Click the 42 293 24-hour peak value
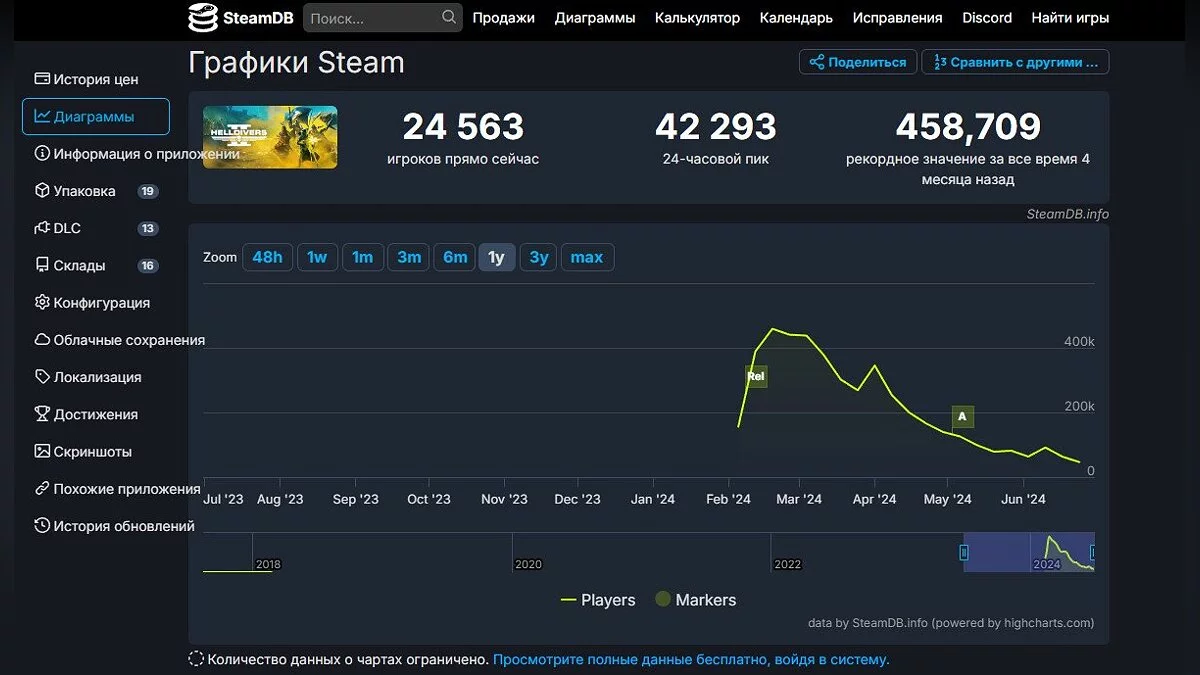This screenshot has height=675, width=1200. 716,127
